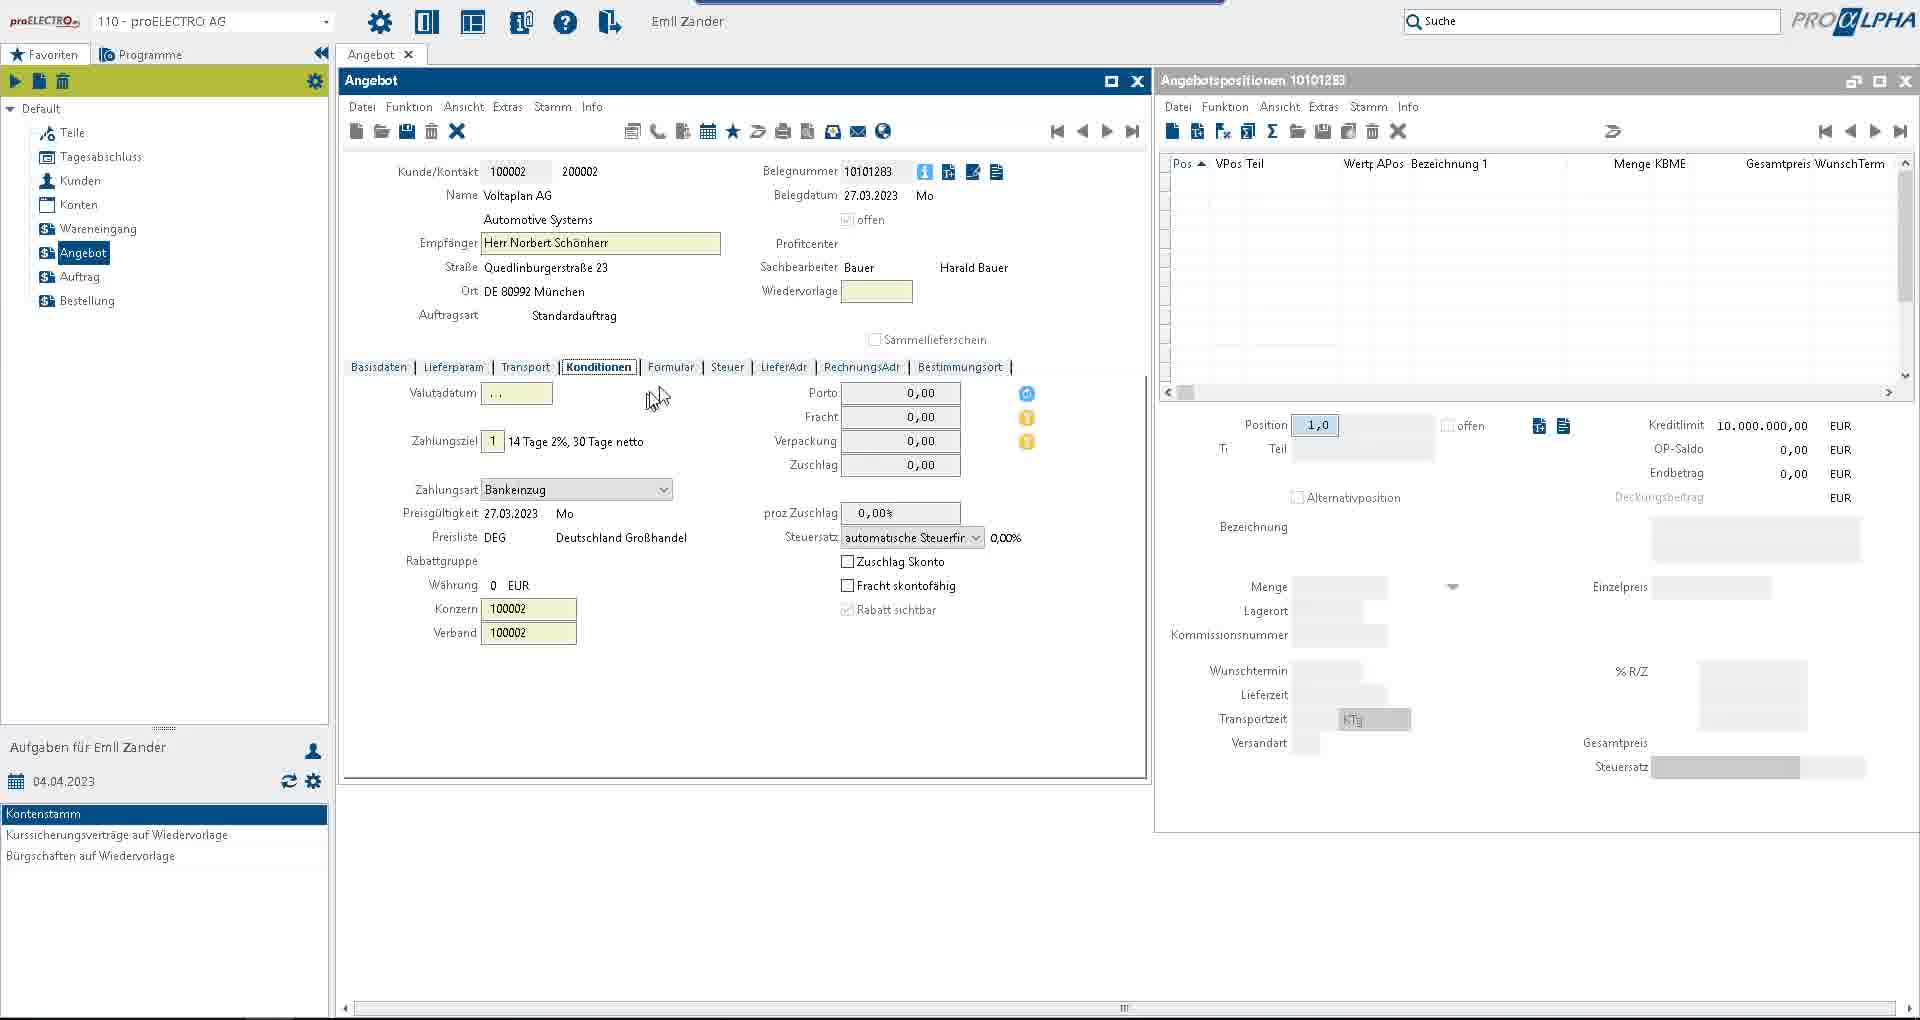
Task: Open the company selector 110 - proELECTRO AG
Action: point(214,21)
